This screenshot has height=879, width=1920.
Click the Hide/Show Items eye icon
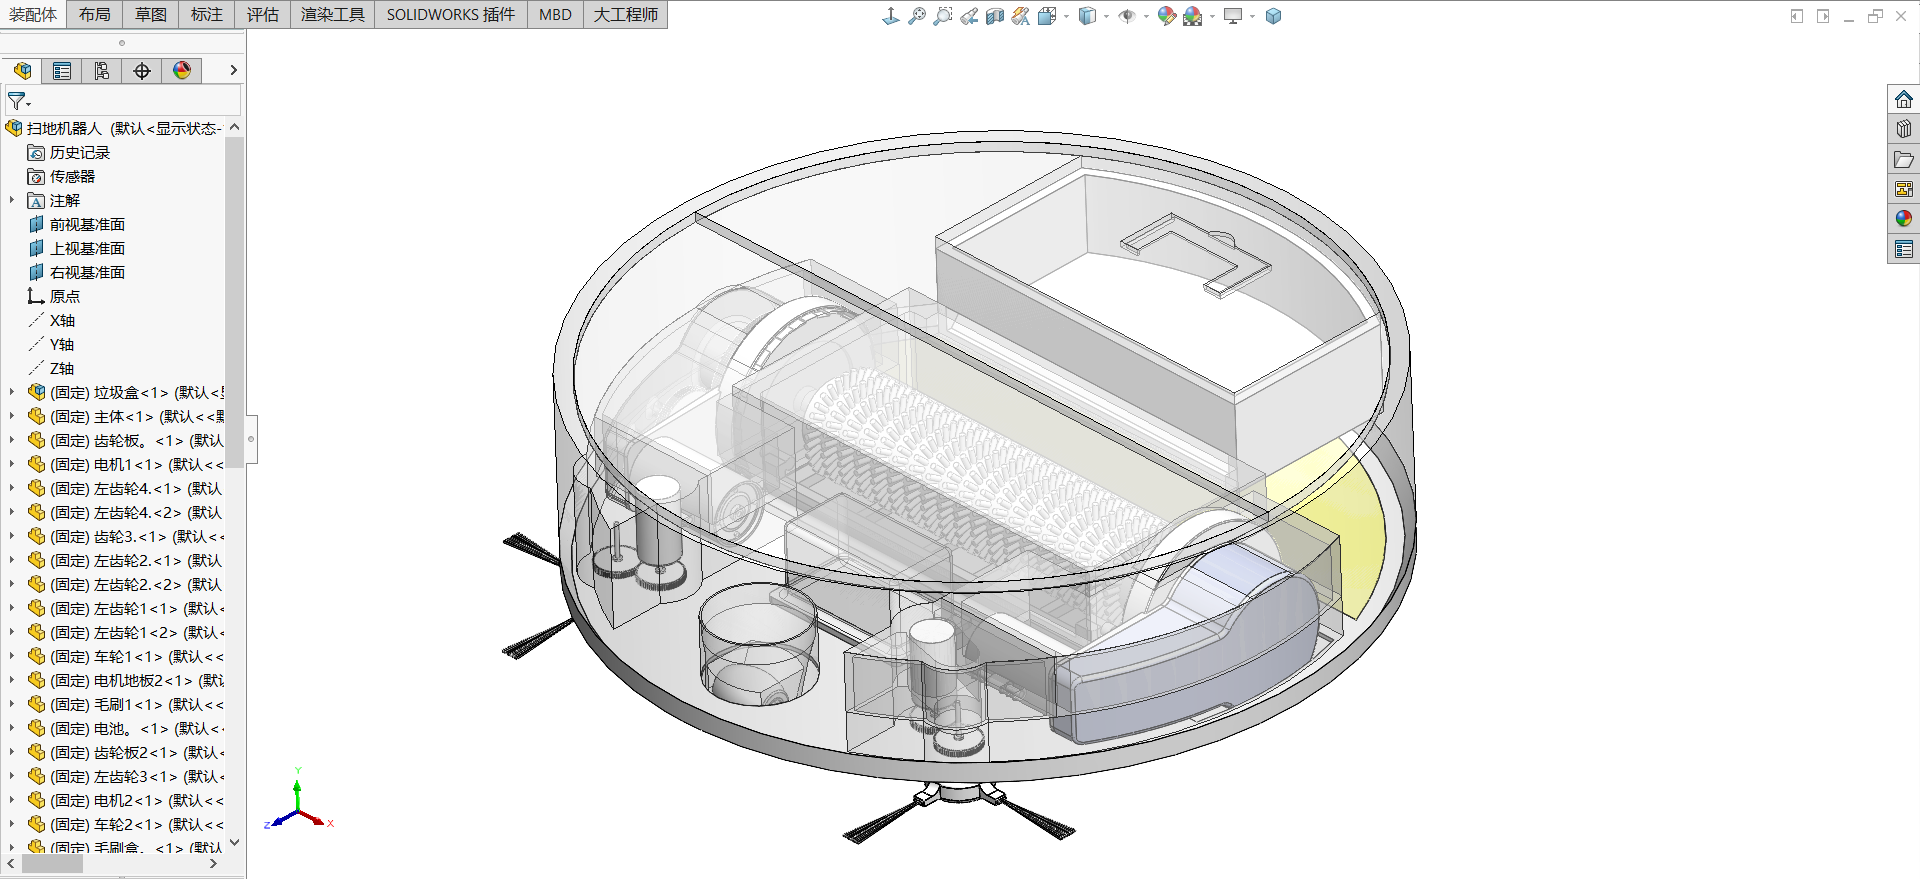1127,16
